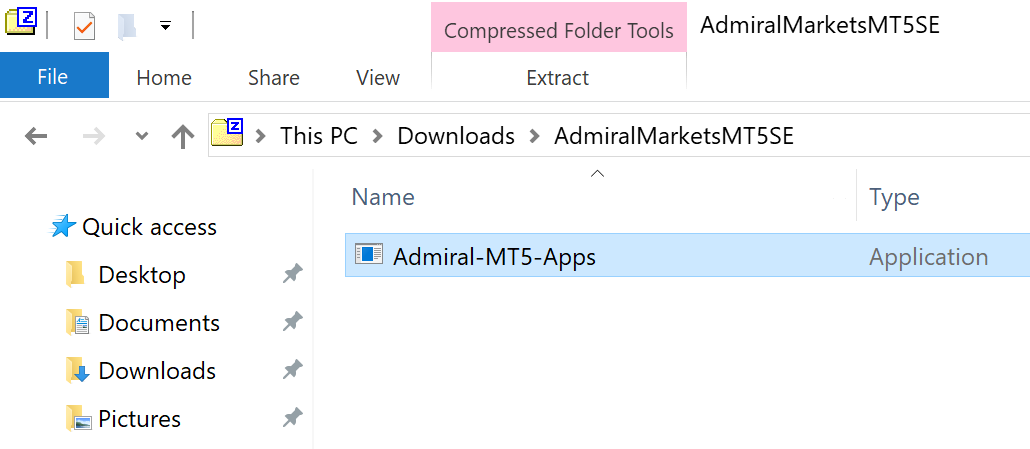Open Documents in Quick access

(159, 323)
